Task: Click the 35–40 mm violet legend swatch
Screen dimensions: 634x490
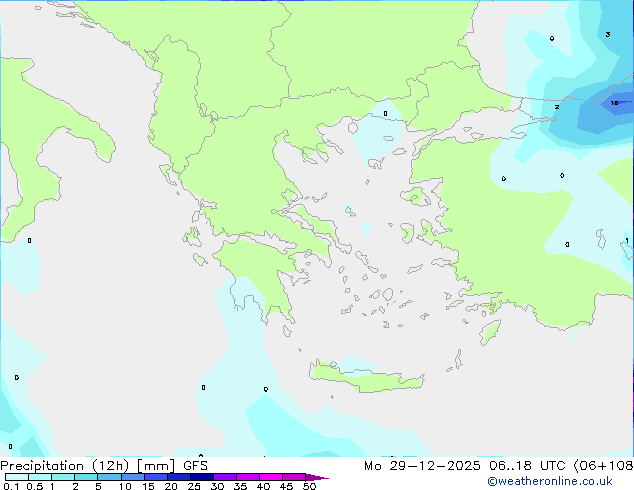Action: click(248, 477)
